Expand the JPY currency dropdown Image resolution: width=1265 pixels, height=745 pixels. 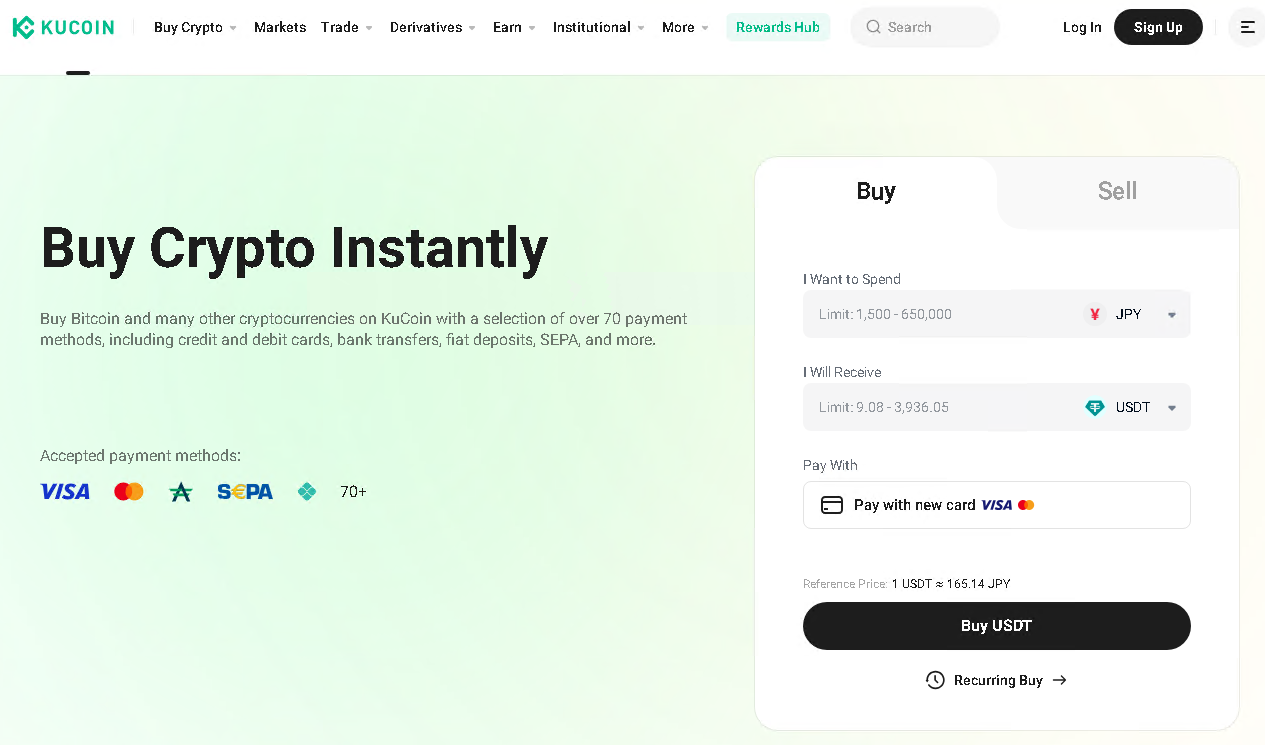[x=1171, y=315]
